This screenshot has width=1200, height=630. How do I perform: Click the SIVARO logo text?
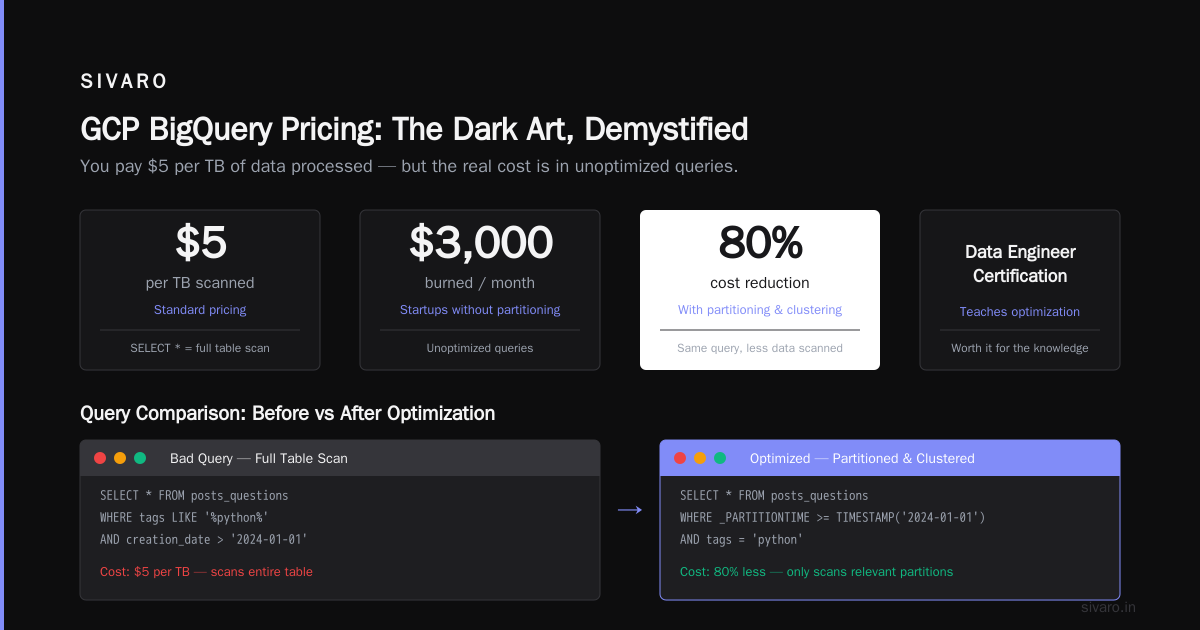pyautogui.click(x=124, y=82)
